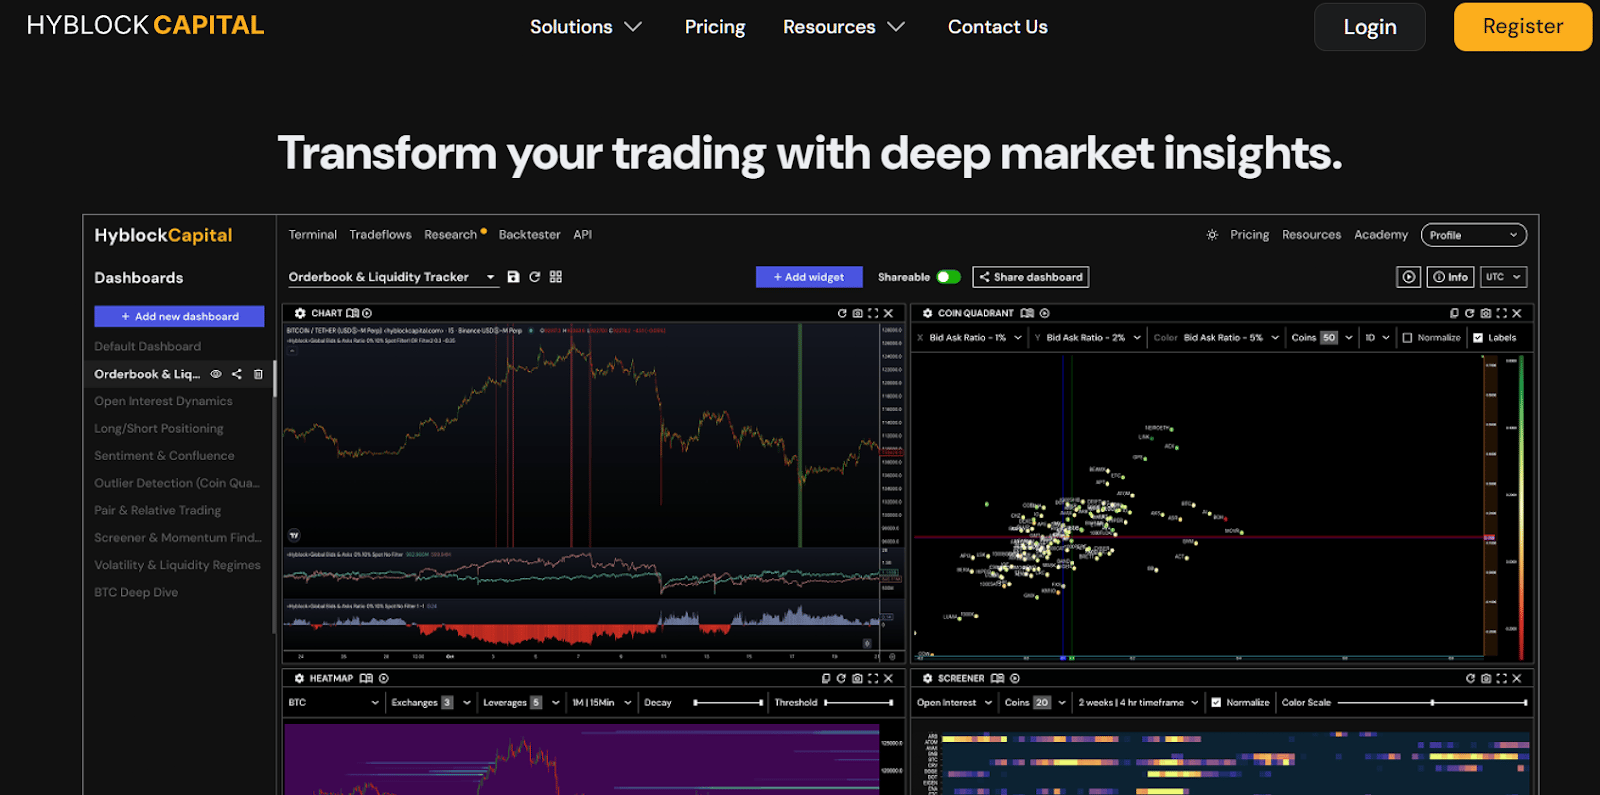Refresh the CHART widget
This screenshot has height=795, width=1600.
pyautogui.click(x=842, y=313)
